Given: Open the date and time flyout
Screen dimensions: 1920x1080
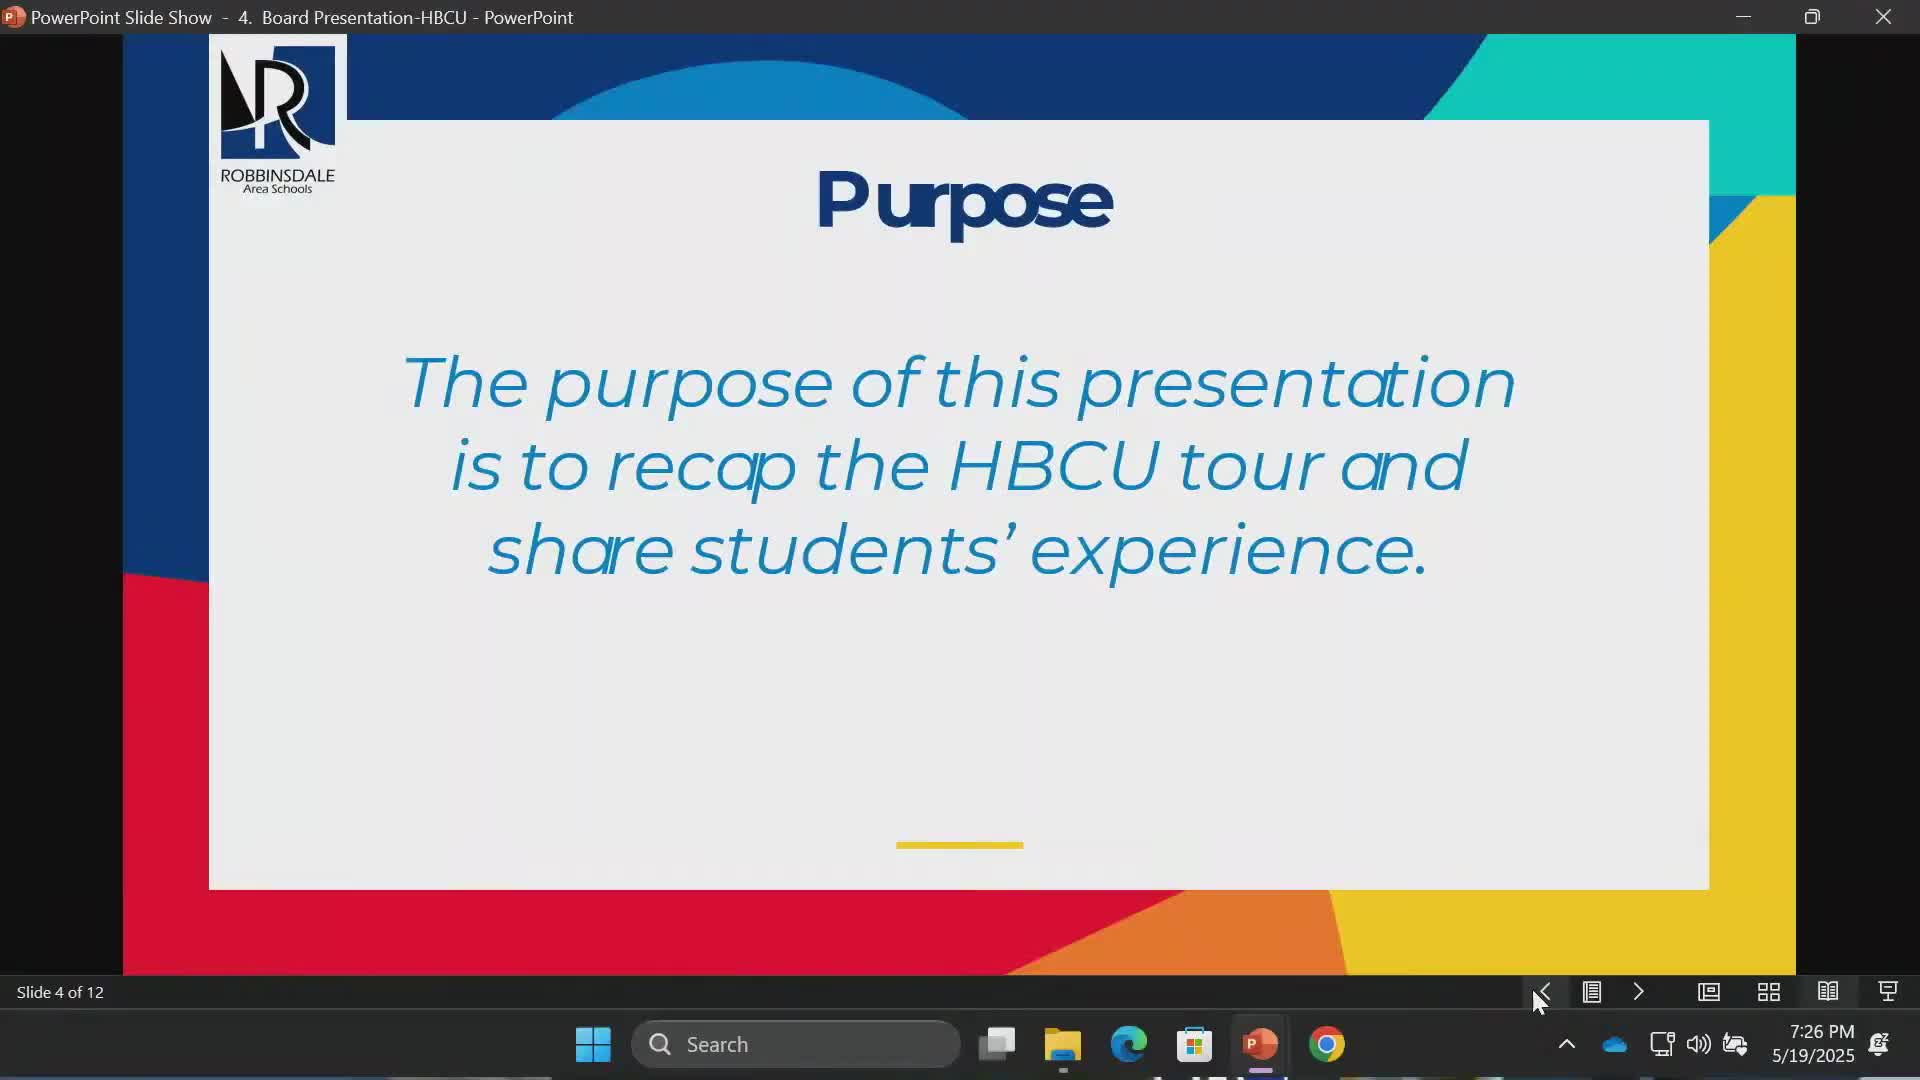Looking at the screenshot, I should 1812,1044.
